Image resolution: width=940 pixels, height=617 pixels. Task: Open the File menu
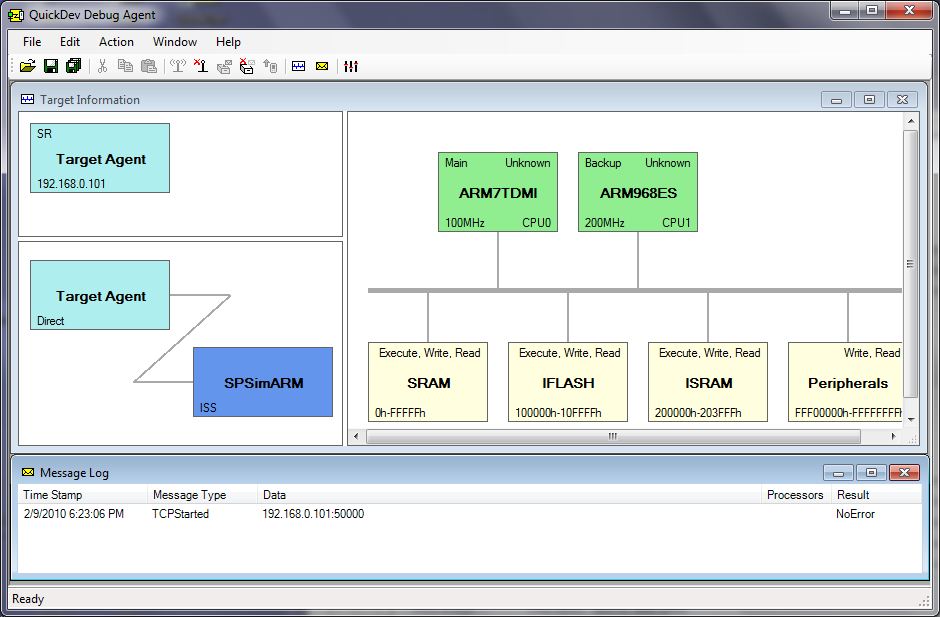(x=32, y=41)
